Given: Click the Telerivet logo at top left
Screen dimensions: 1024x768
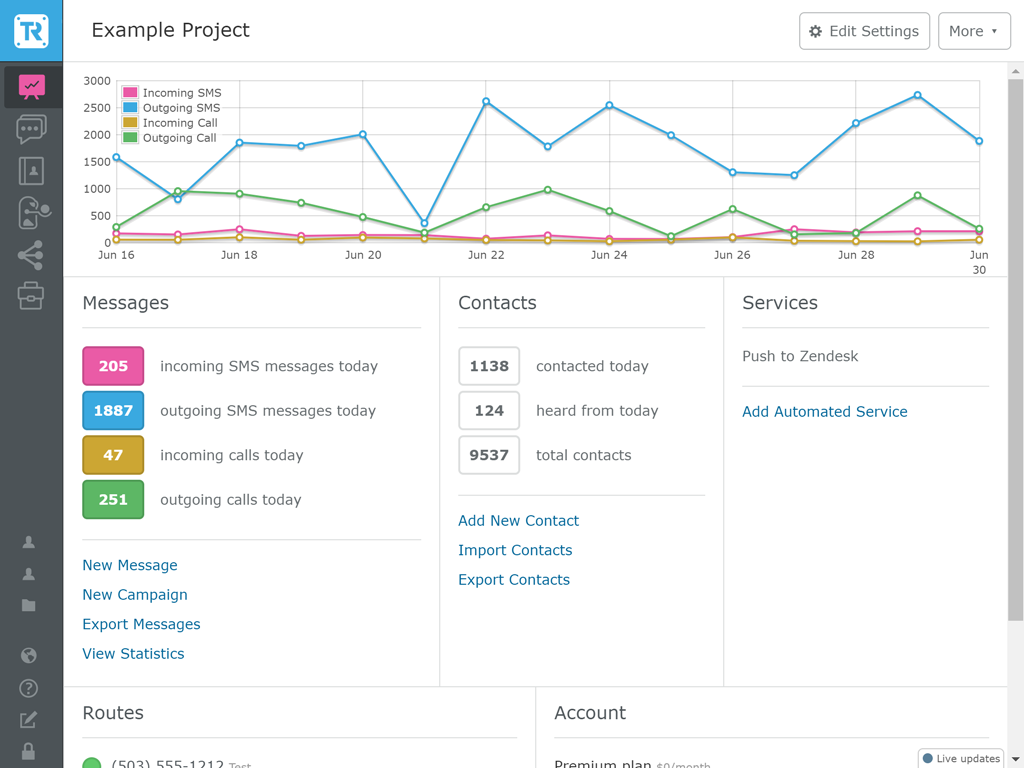Looking at the screenshot, I should pyautogui.click(x=31, y=31).
